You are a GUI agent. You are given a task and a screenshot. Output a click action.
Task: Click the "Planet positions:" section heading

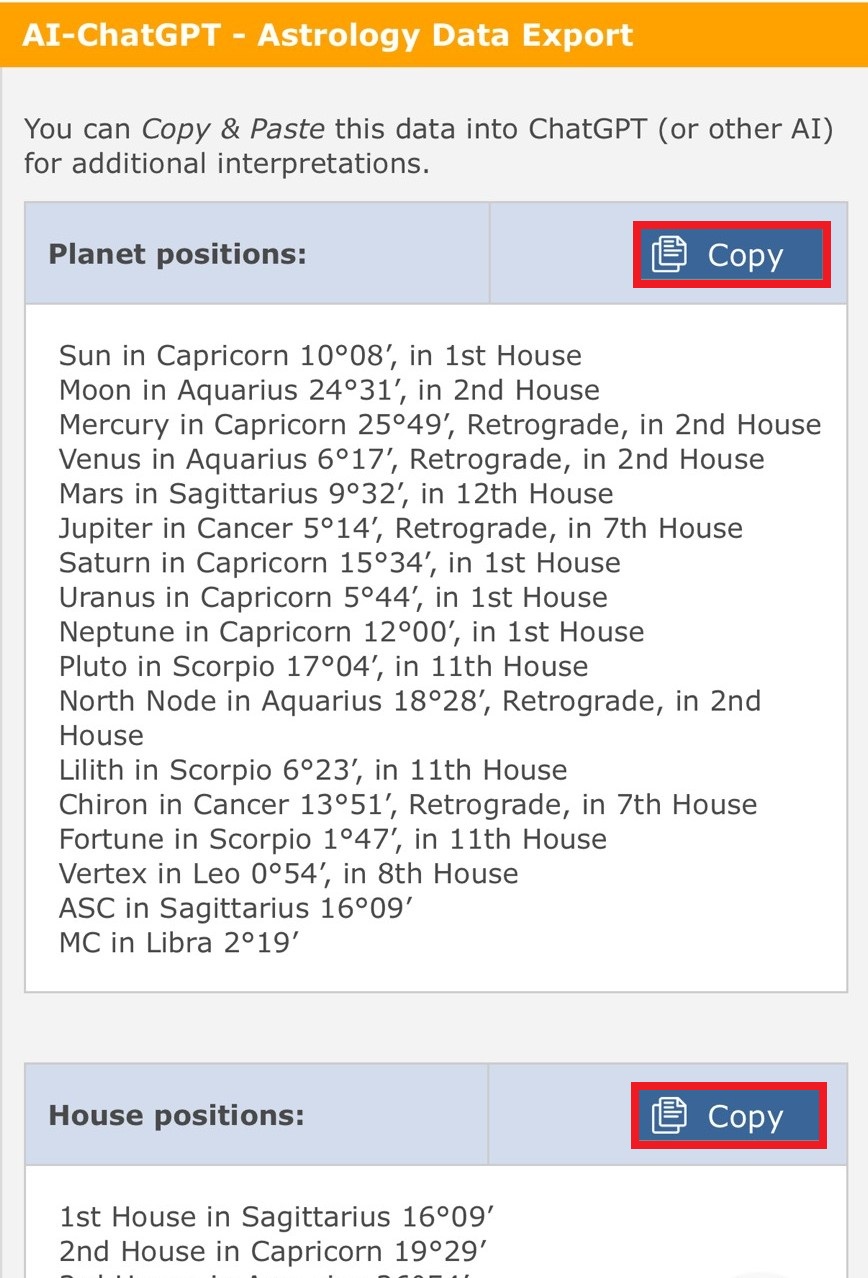(x=177, y=254)
